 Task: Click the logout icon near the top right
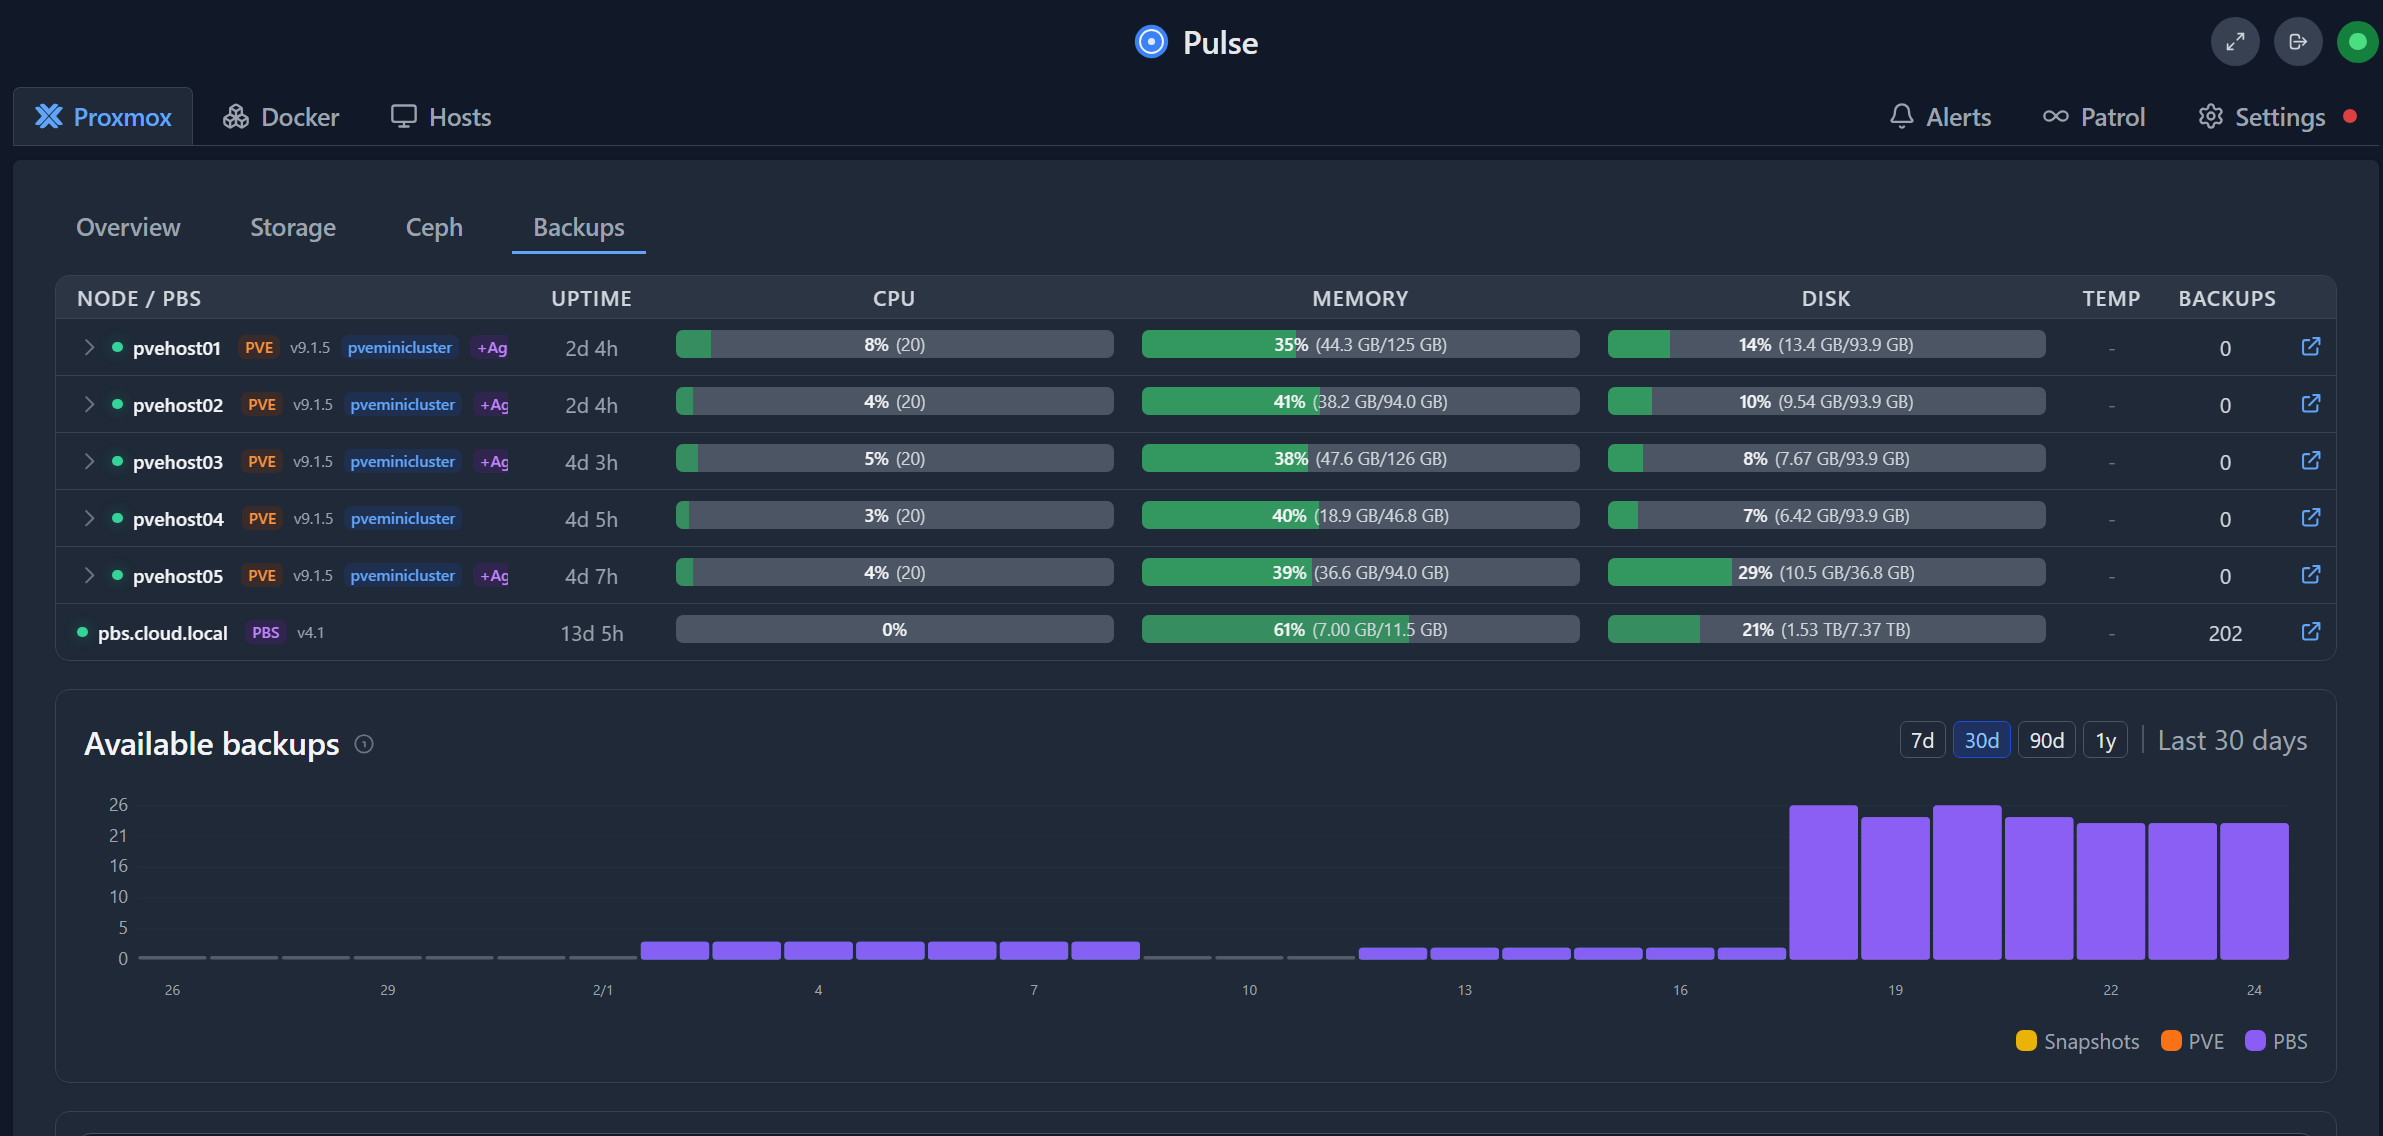tap(2297, 41)
